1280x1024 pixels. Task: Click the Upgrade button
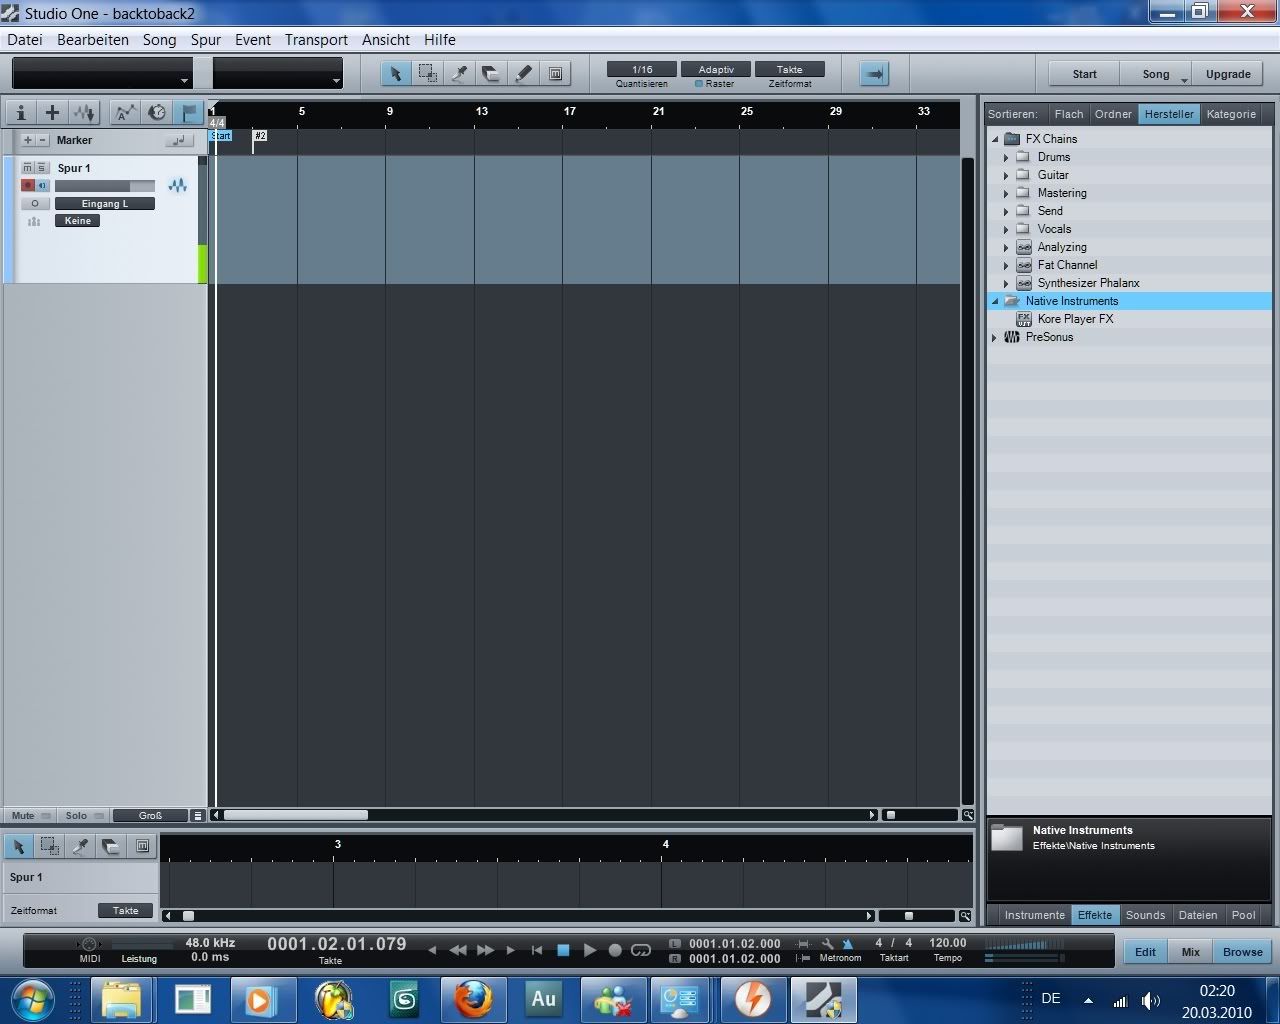click(1228, 74)
